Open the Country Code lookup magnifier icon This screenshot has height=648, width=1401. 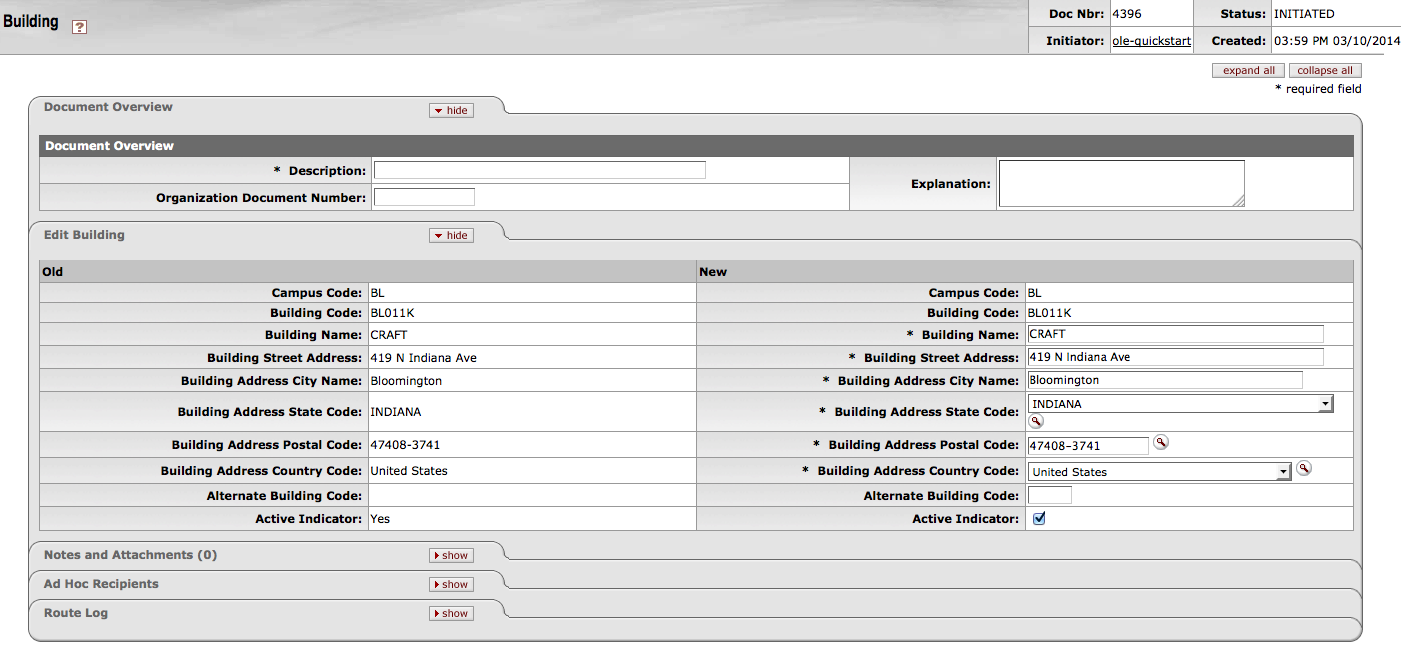[x=1304, y=468]
